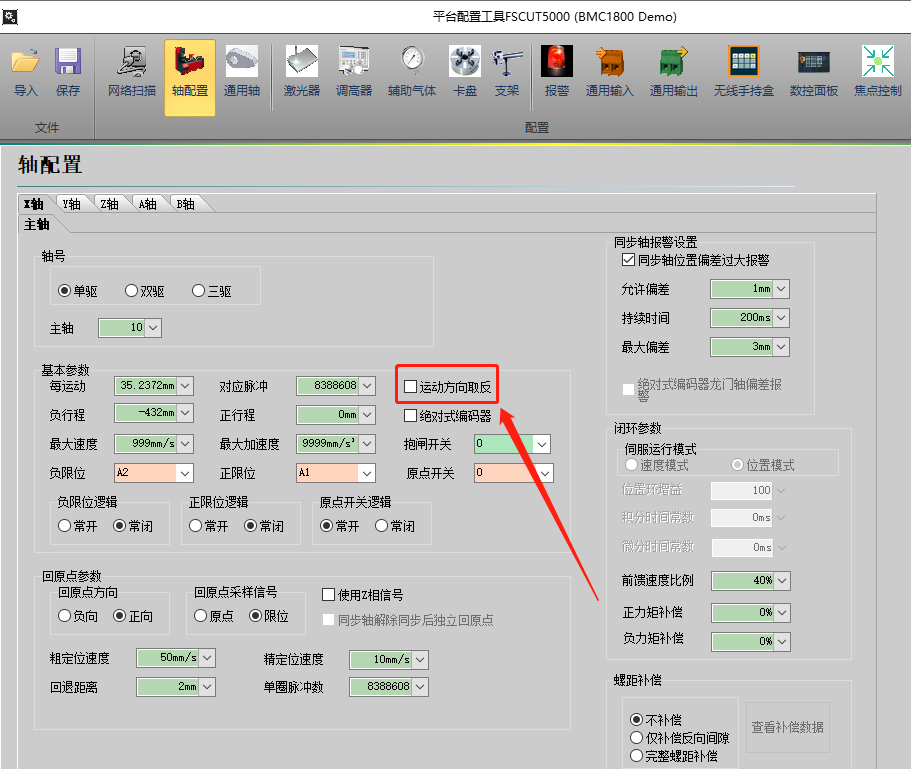Viewport: 911px width, 769px height.
Task: Open the 激光器 laser configuration icon
Action: pyautogui.click(x=301, y=63)
